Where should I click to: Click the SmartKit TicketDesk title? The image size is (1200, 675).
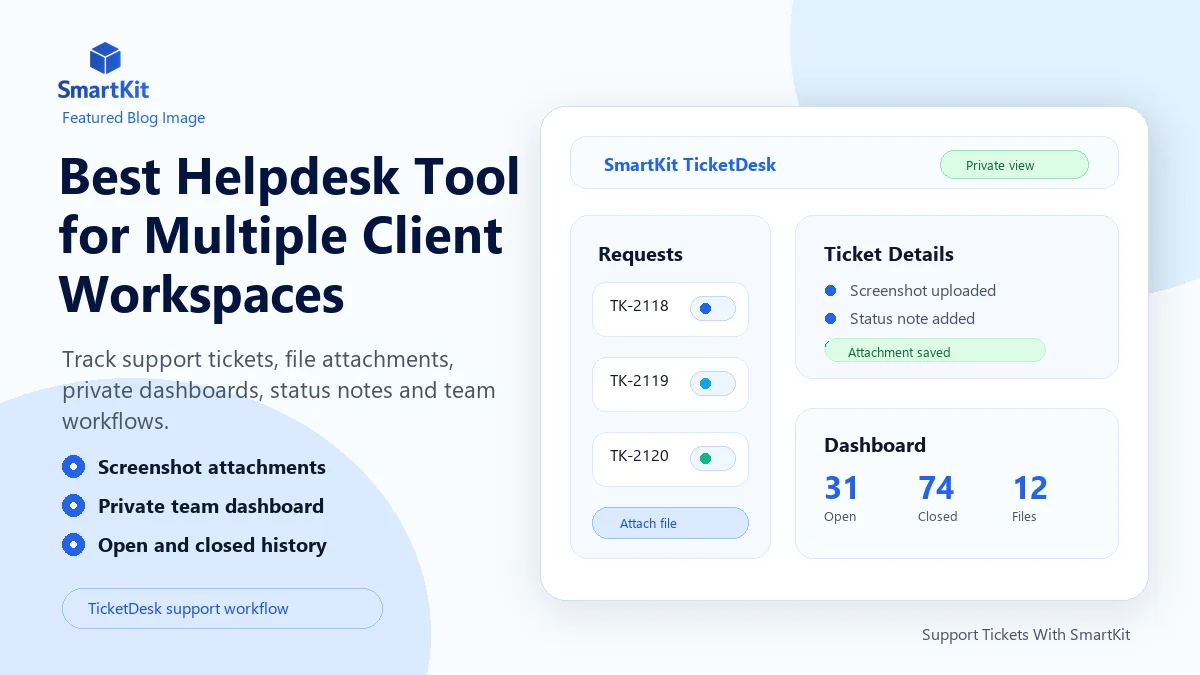(x=690, y=165)
